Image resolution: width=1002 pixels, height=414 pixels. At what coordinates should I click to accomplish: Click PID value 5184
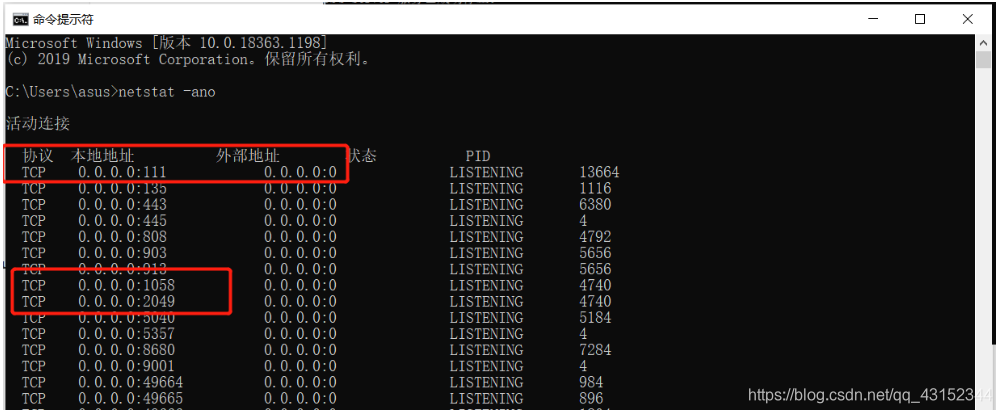tap(596, 318)
